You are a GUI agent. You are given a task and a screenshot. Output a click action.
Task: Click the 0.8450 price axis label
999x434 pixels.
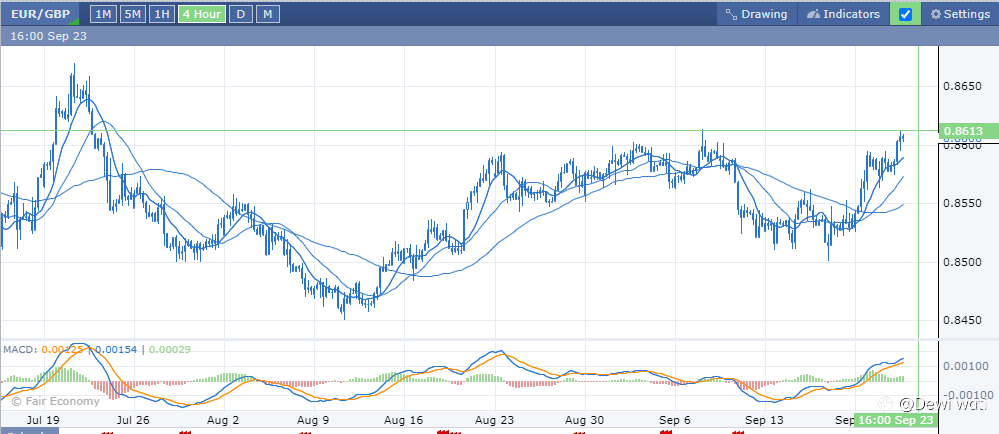(x=963, y=321)
